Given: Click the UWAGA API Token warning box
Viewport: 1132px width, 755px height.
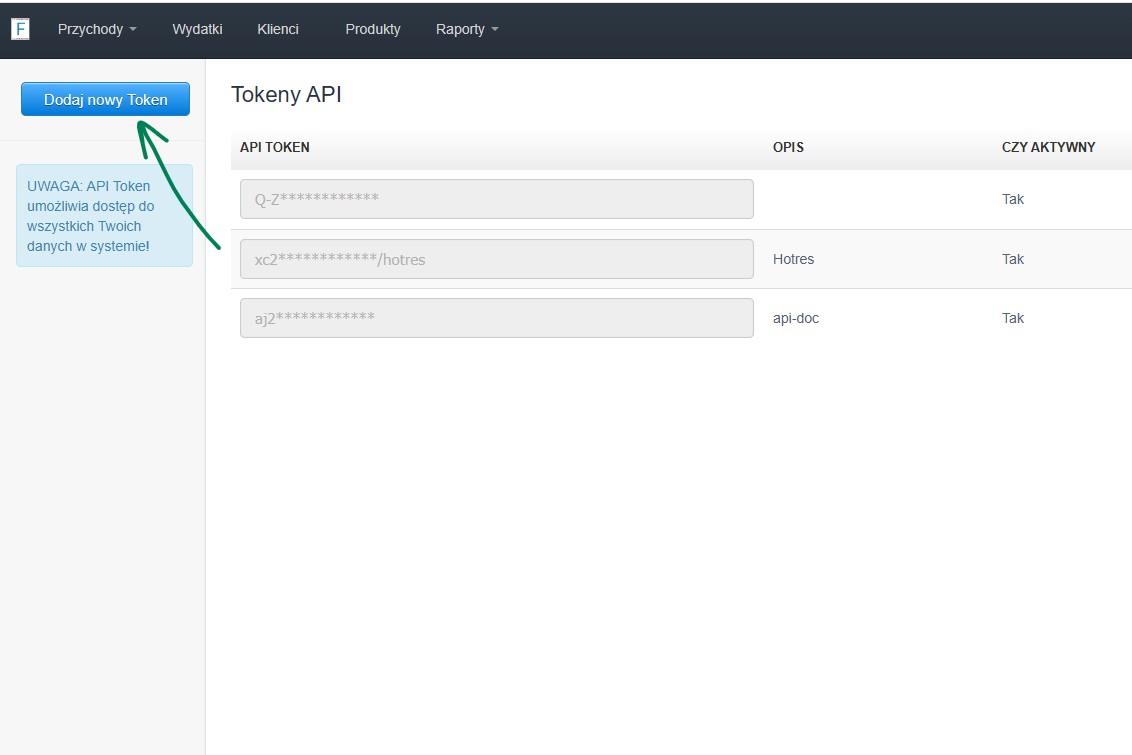Looking at the screenshot, I should coord(104,216).
